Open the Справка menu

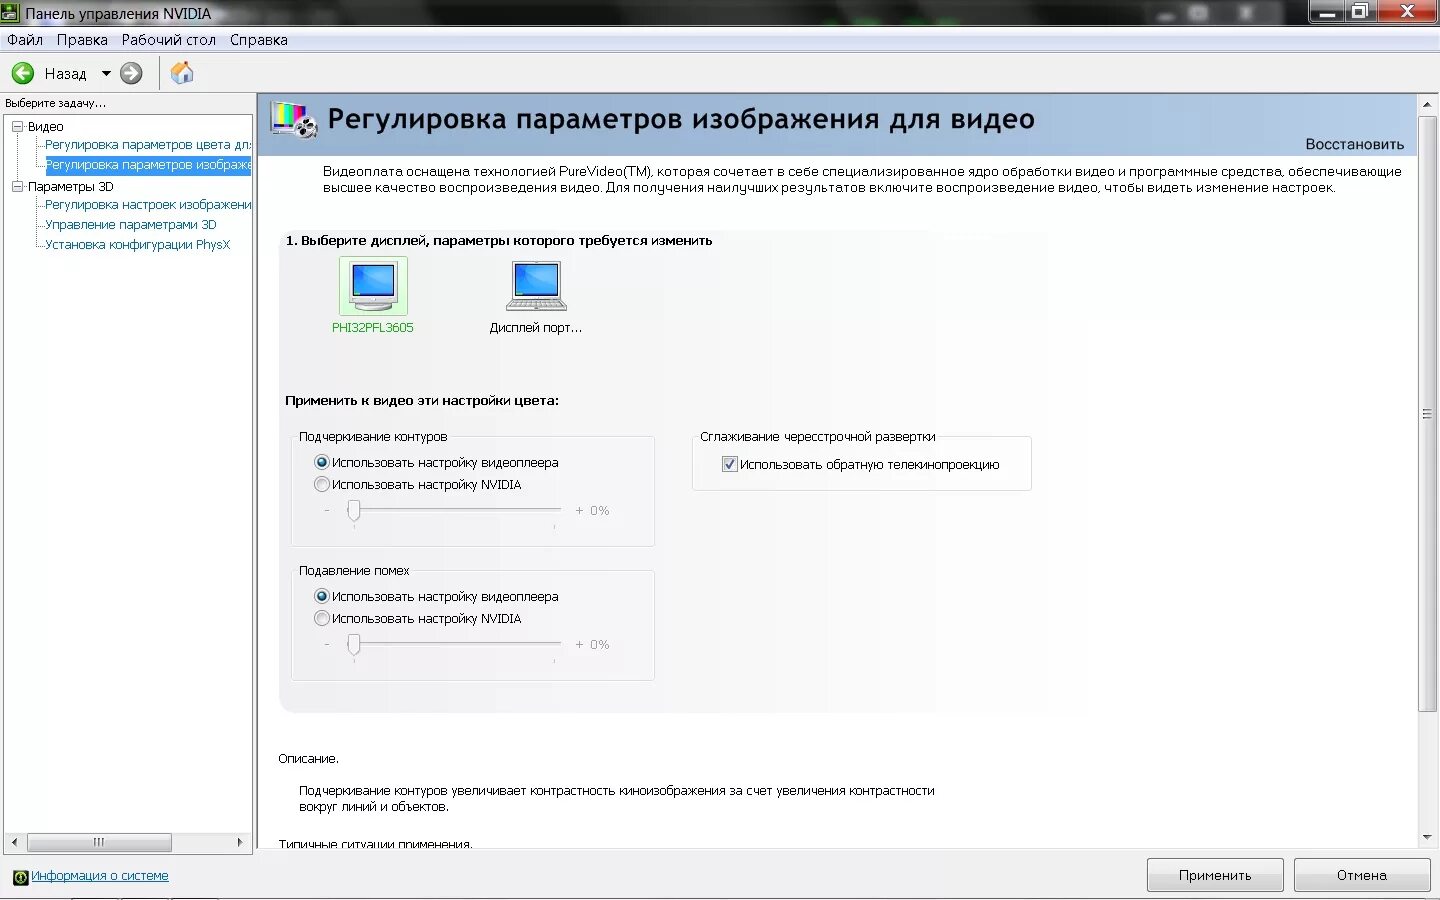pos(259,40)
